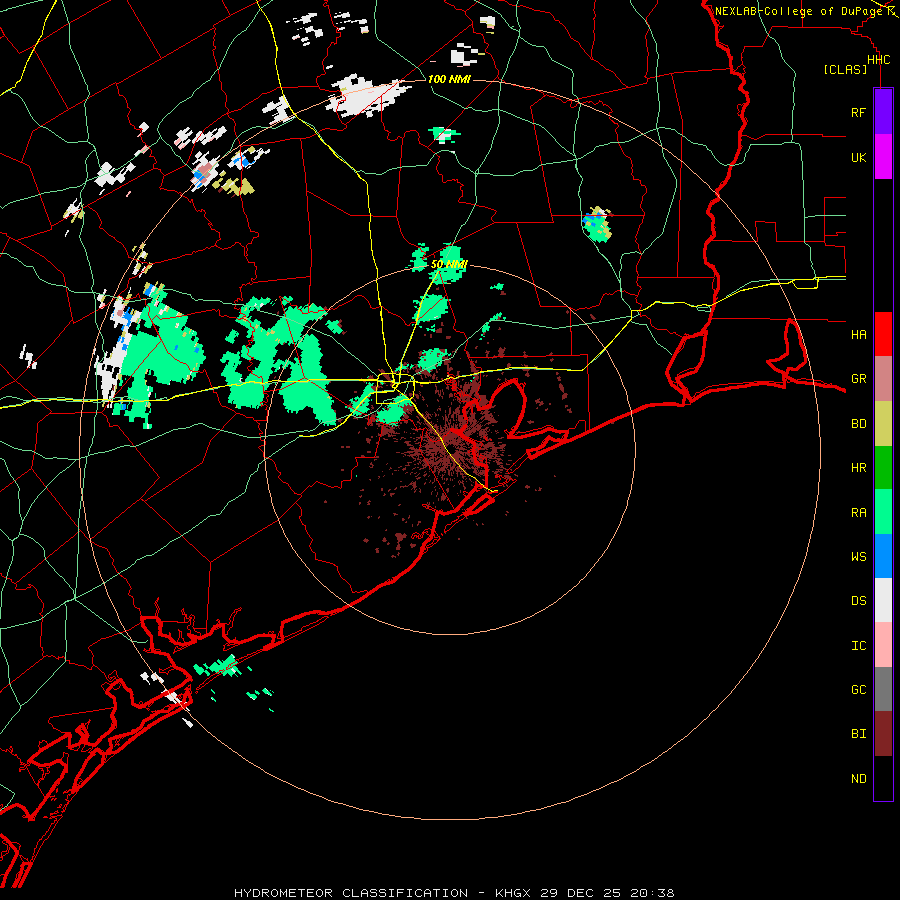Pick the dark green HR legend swatch
This screenshot has width=900, height=900.
click(x=883, y=468)
